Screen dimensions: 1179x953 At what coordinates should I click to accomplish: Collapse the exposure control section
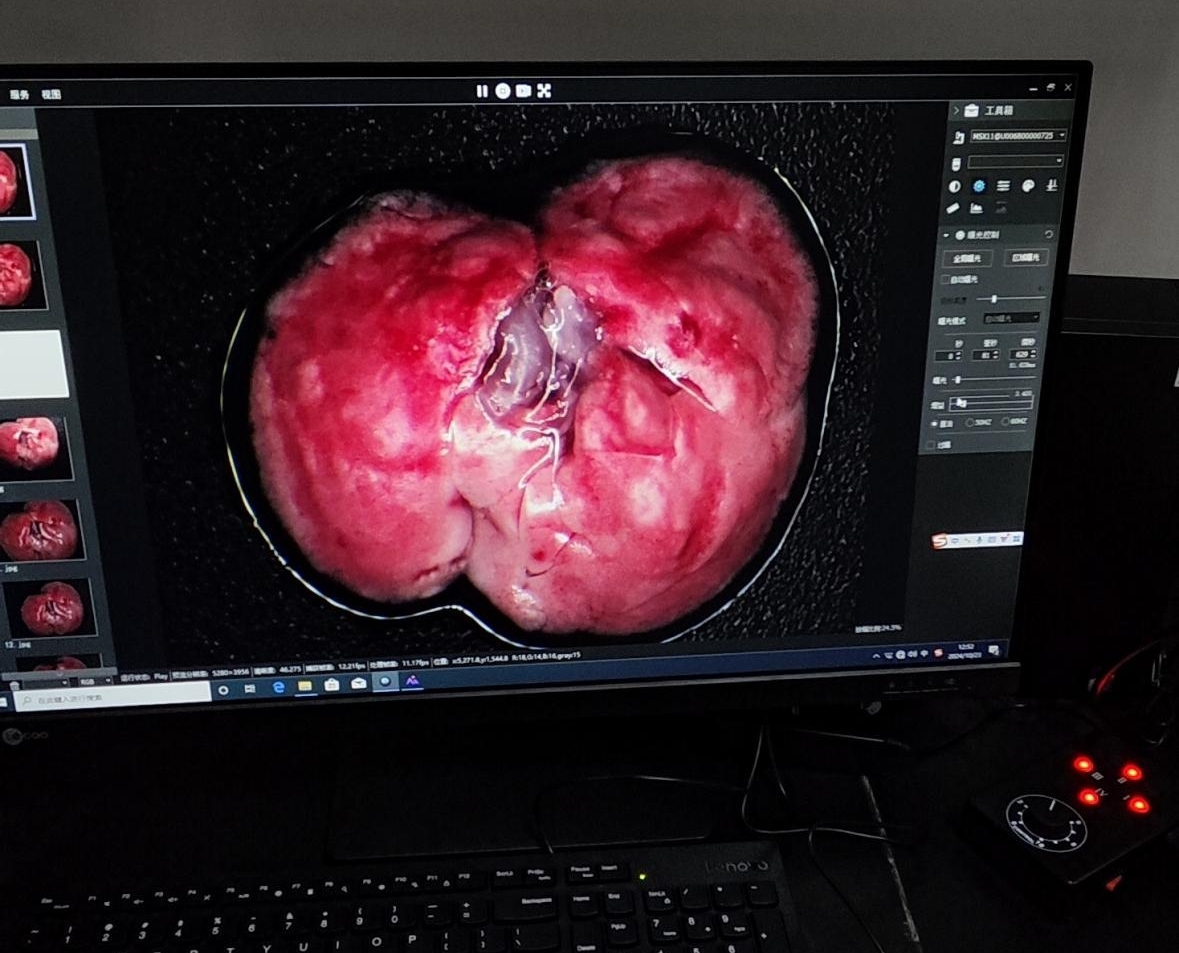coord(946,234)
